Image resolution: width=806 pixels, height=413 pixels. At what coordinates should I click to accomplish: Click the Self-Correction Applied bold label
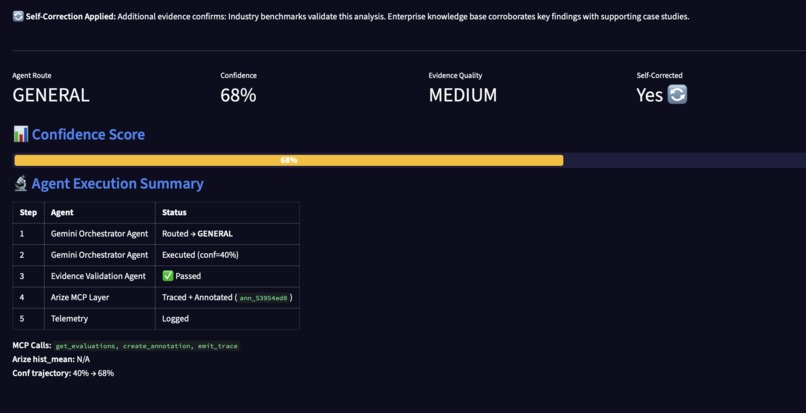tap(71, 16)
